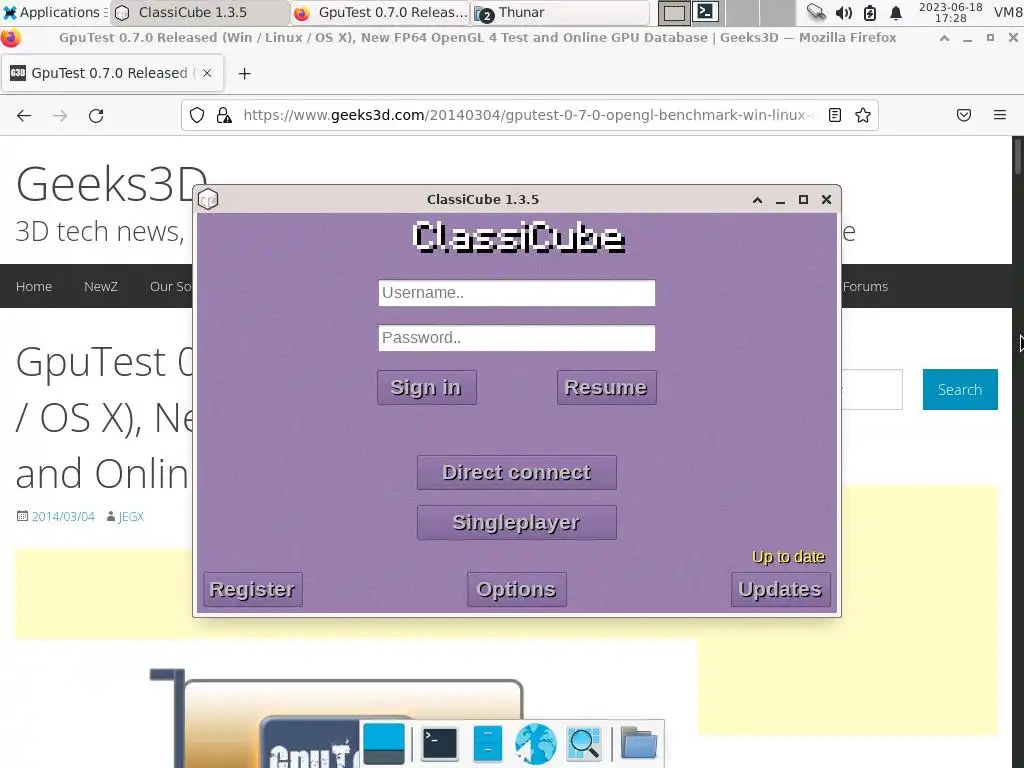Click the Sign in button in ClassiCube
Screen dimensions: 1024x768
click(x=426, y=387)
